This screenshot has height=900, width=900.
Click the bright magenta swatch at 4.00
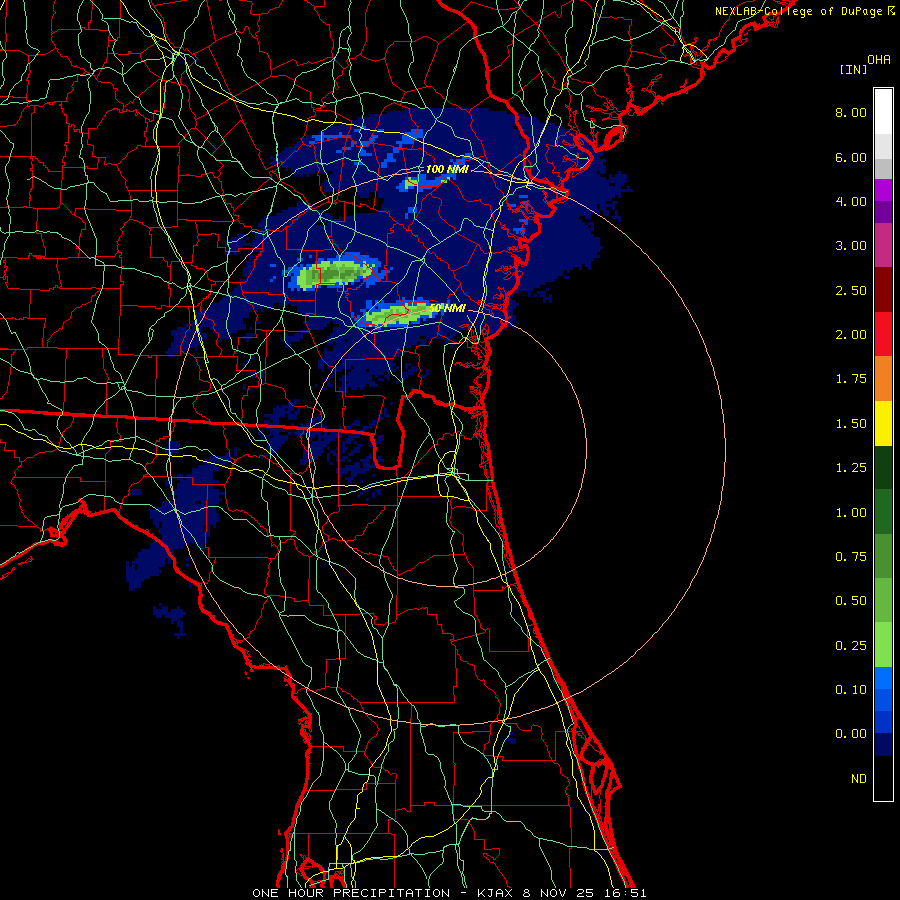[883, 190]
